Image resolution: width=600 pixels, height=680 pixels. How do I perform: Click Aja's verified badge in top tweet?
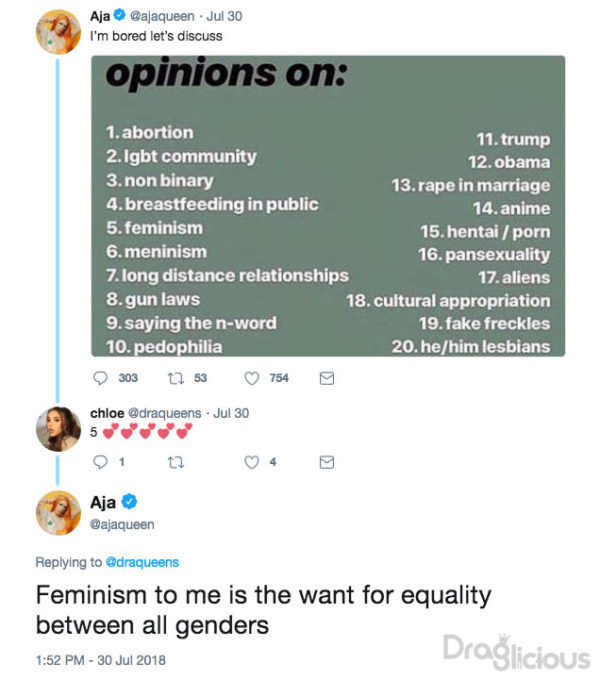tap(119, 17)
